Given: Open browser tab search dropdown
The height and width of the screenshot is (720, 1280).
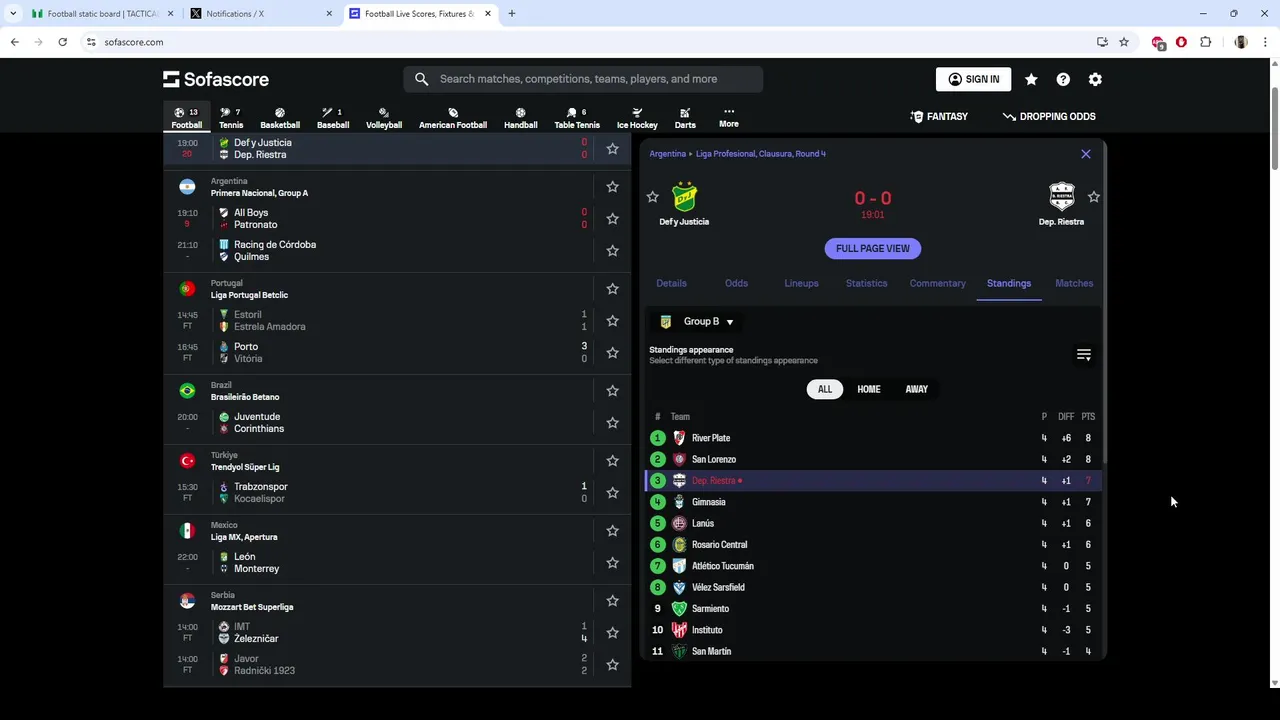Looking at the screenshot, I should (x=13, y=14).
